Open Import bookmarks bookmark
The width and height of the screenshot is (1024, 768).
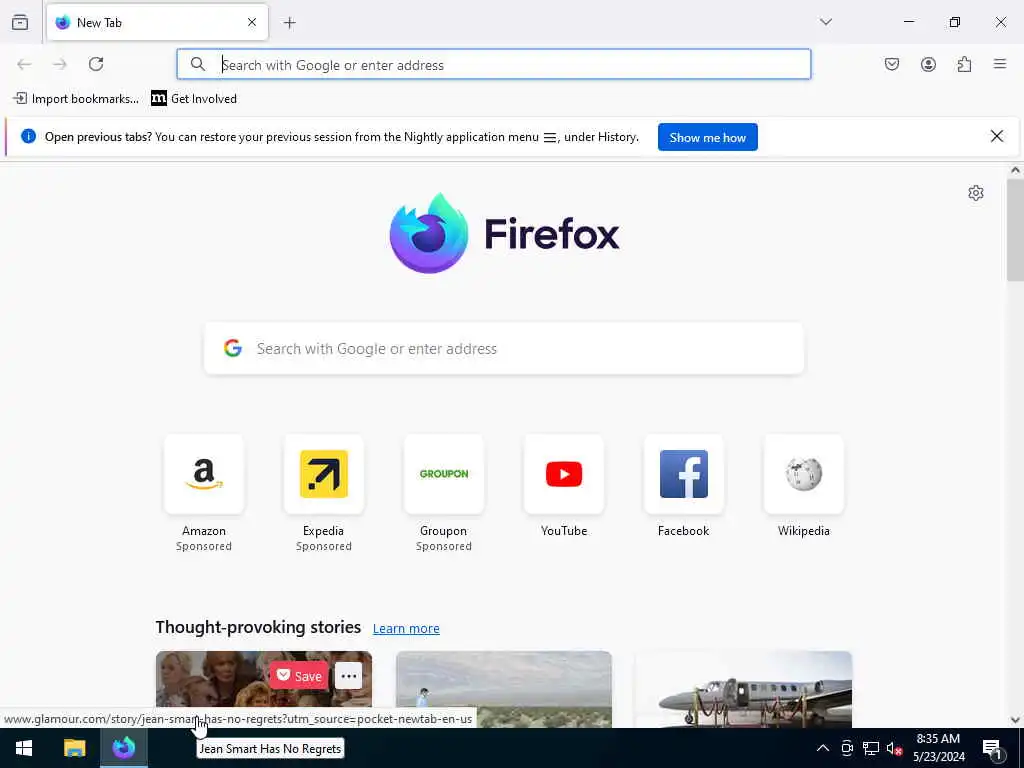(76, 99)
